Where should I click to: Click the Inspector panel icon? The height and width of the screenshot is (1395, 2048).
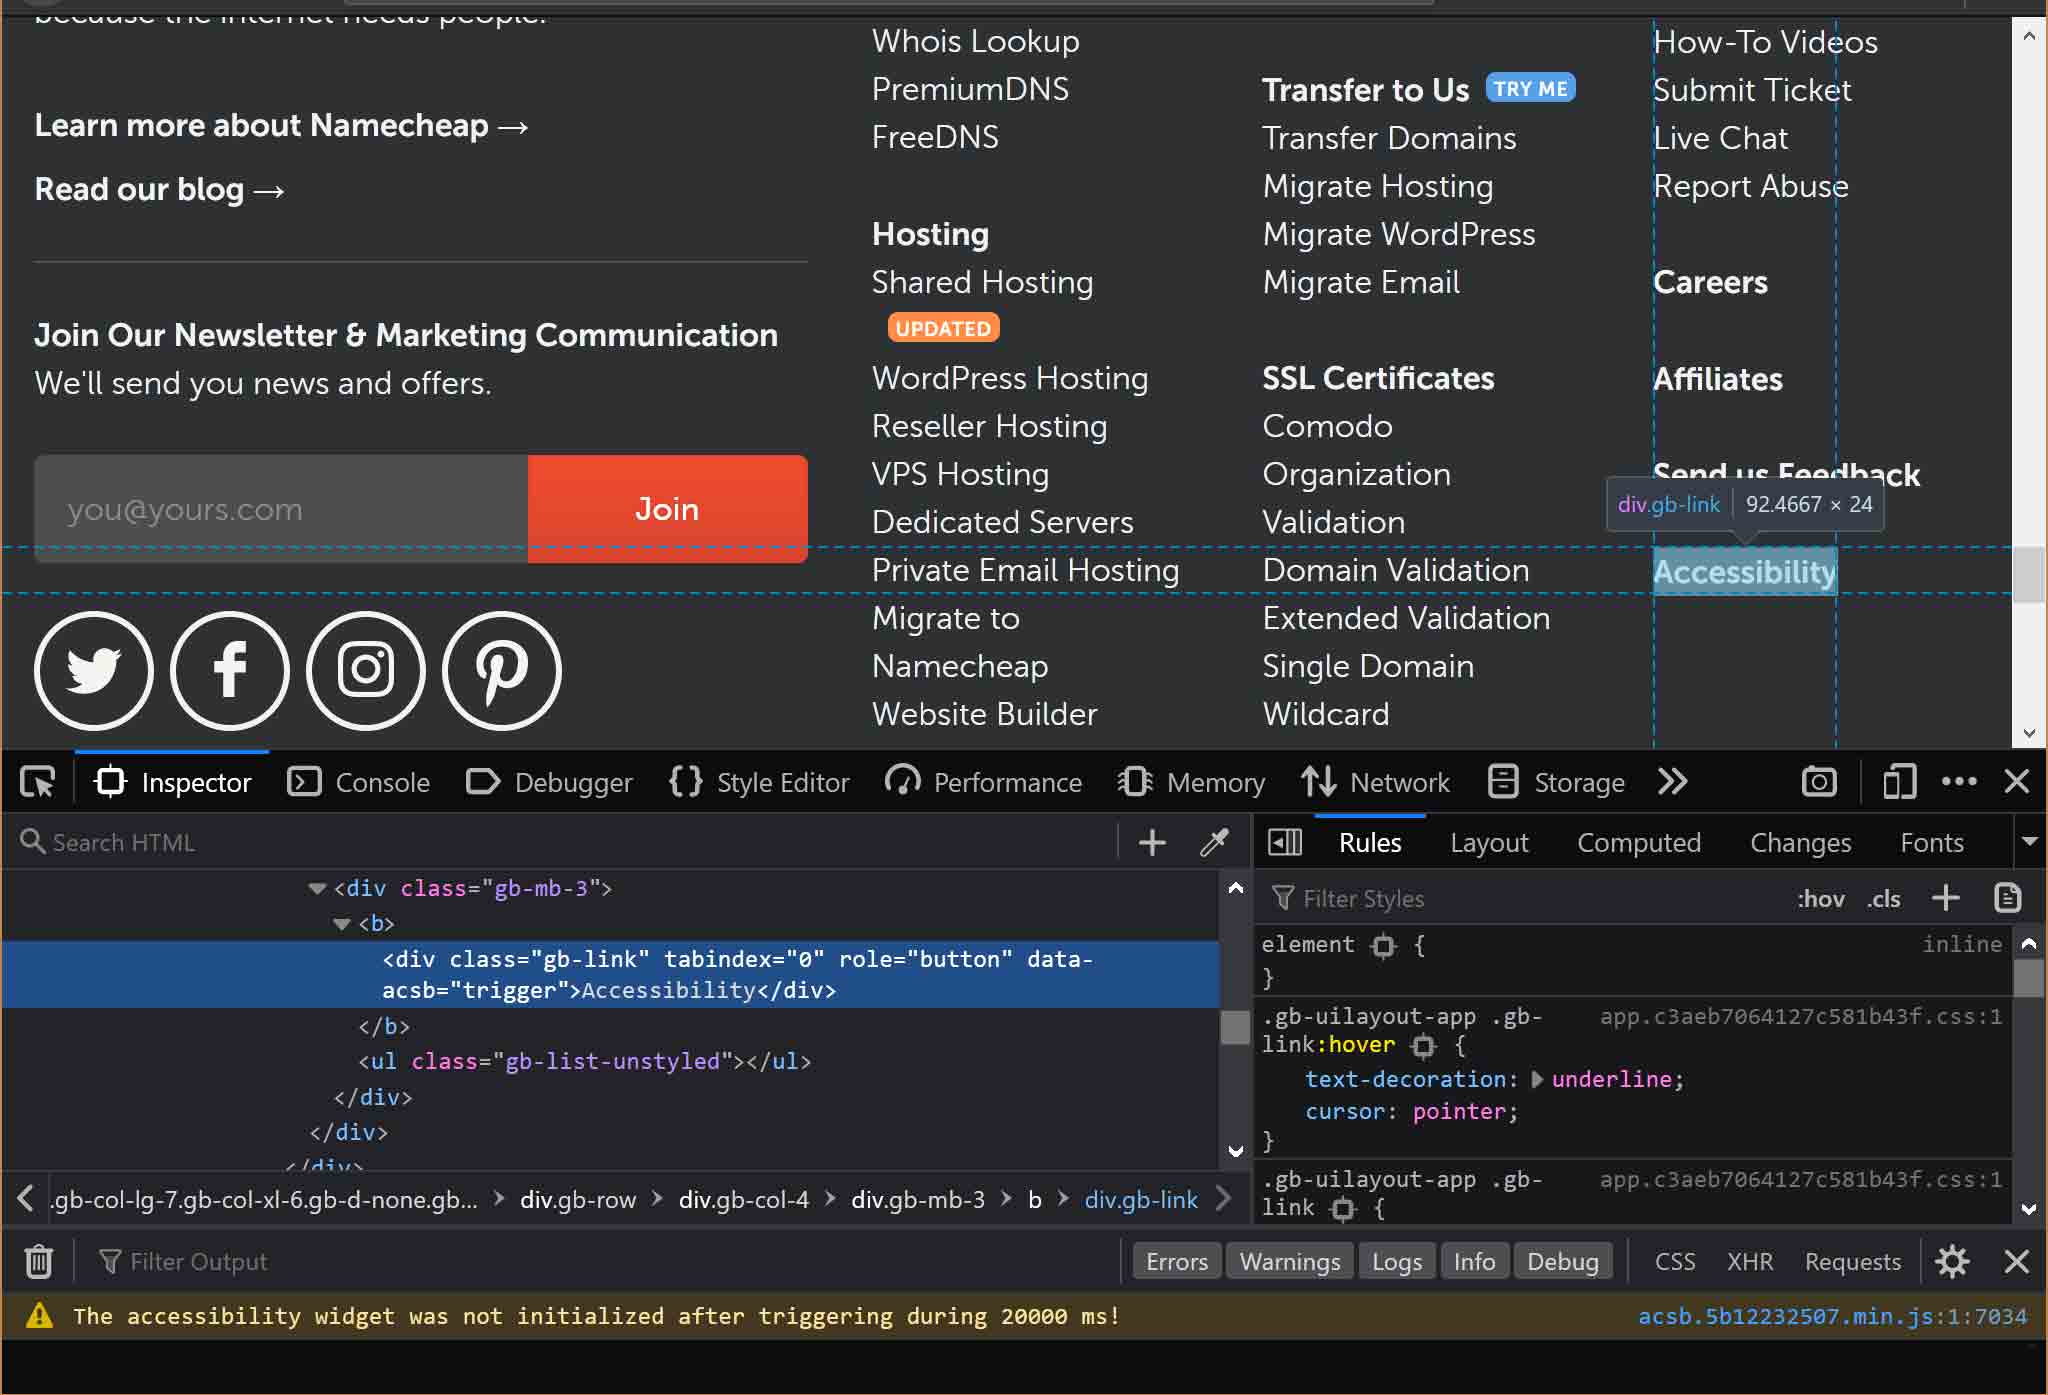[x=110, y=782]
